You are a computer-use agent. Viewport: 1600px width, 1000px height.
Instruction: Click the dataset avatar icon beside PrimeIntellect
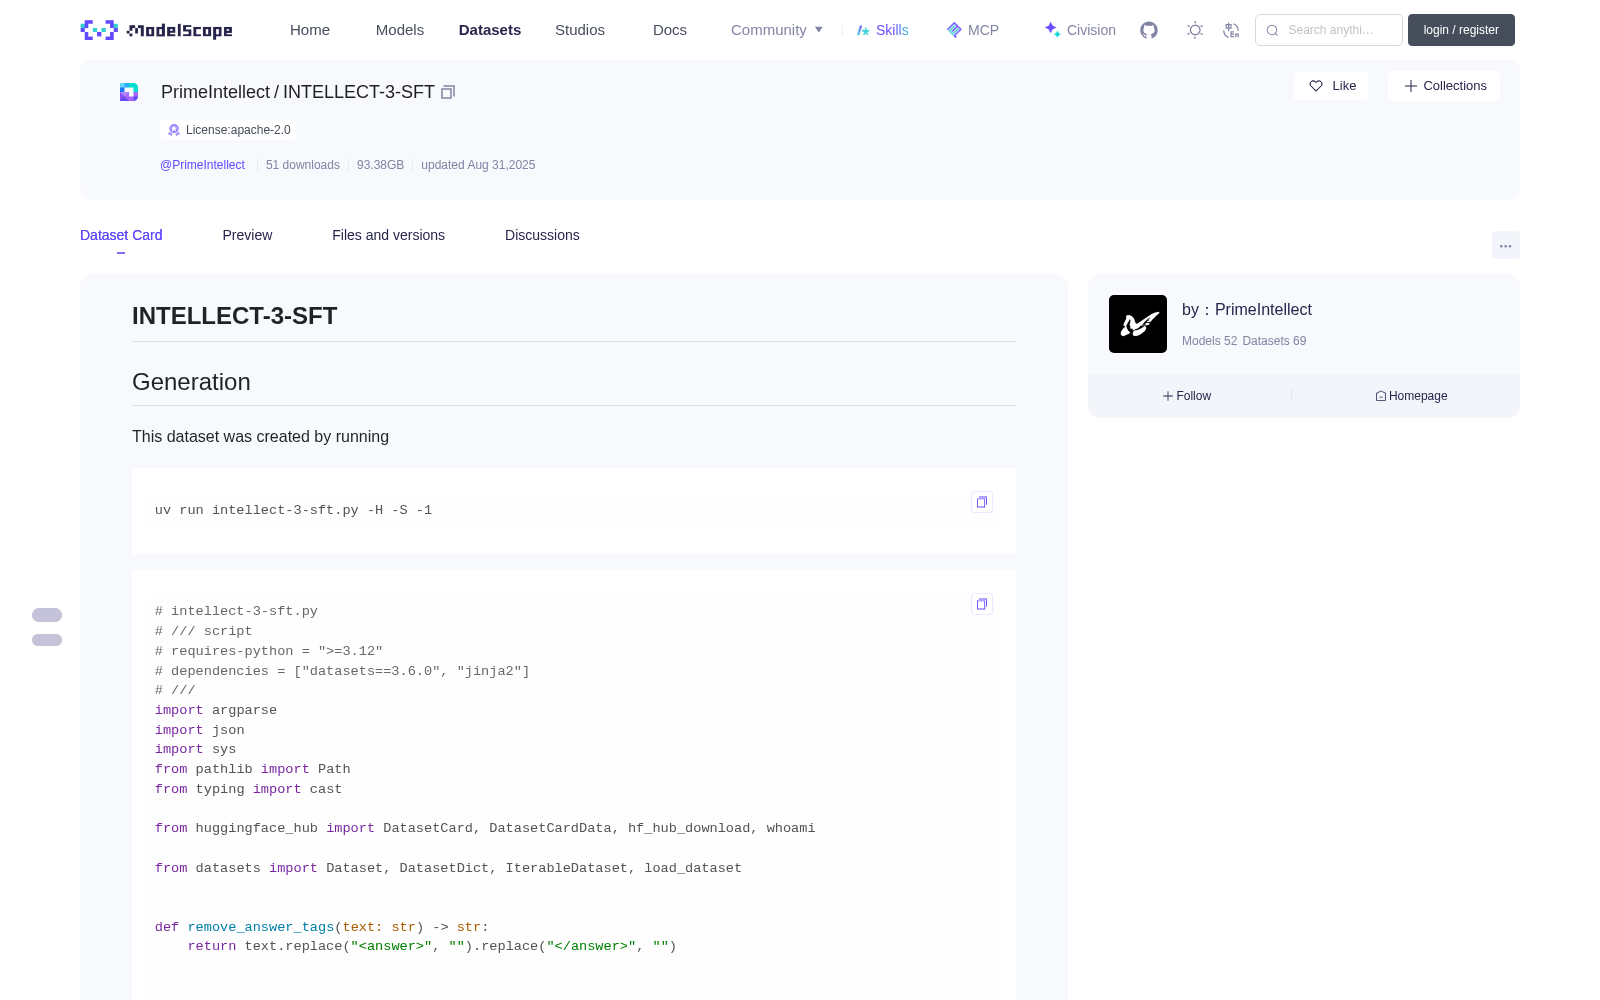[129, 92]
